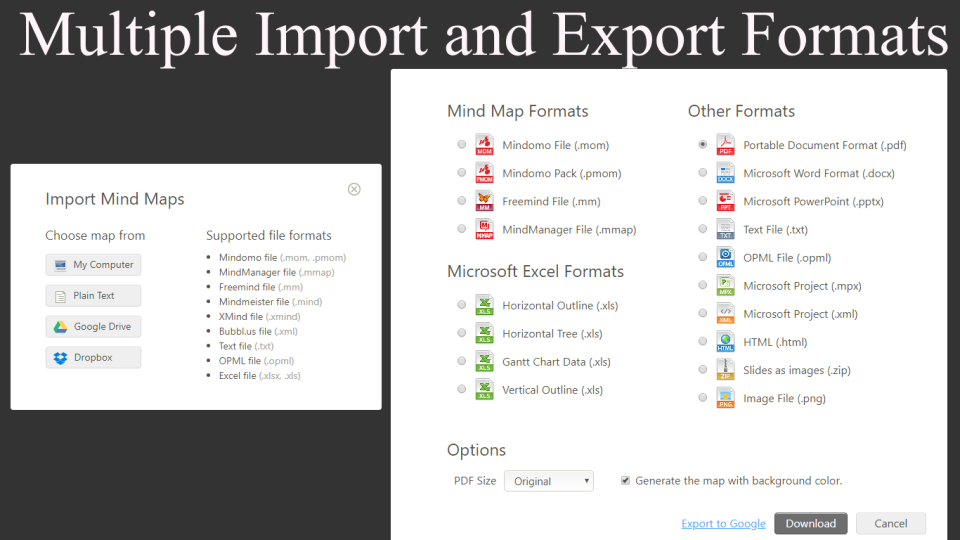Click the Mindmeister file (.mind) list item
960x540 pixels.
[x=271, y=302]
